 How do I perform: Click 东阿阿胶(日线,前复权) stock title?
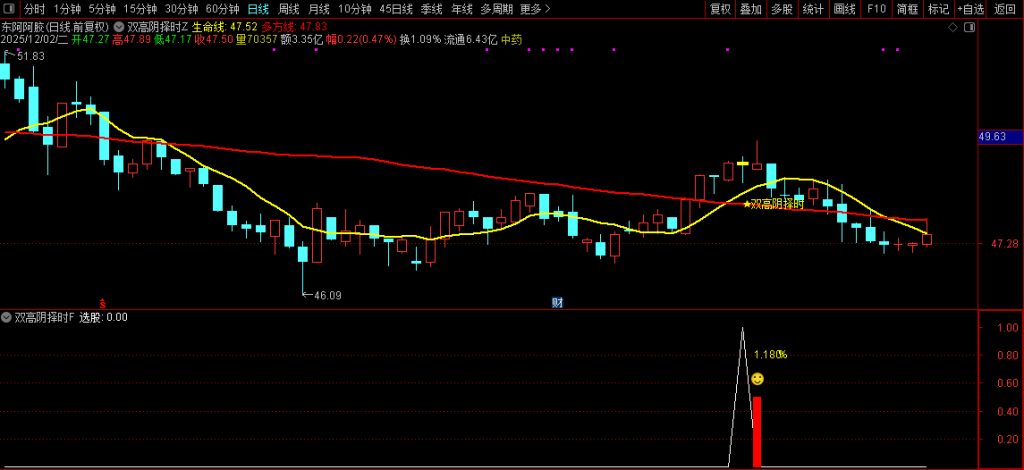coord(55,27)
